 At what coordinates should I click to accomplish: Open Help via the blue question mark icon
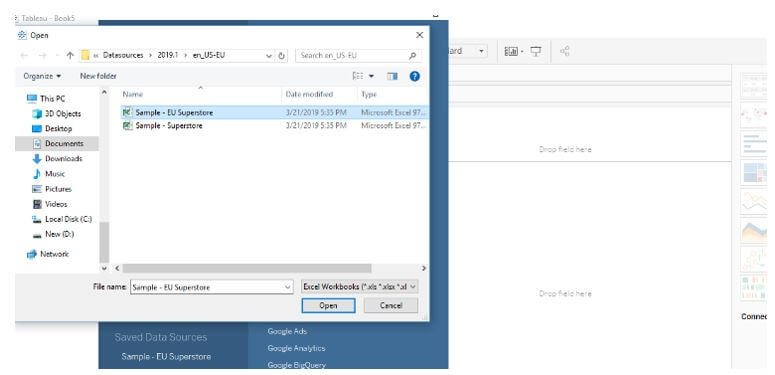(415, 76)
